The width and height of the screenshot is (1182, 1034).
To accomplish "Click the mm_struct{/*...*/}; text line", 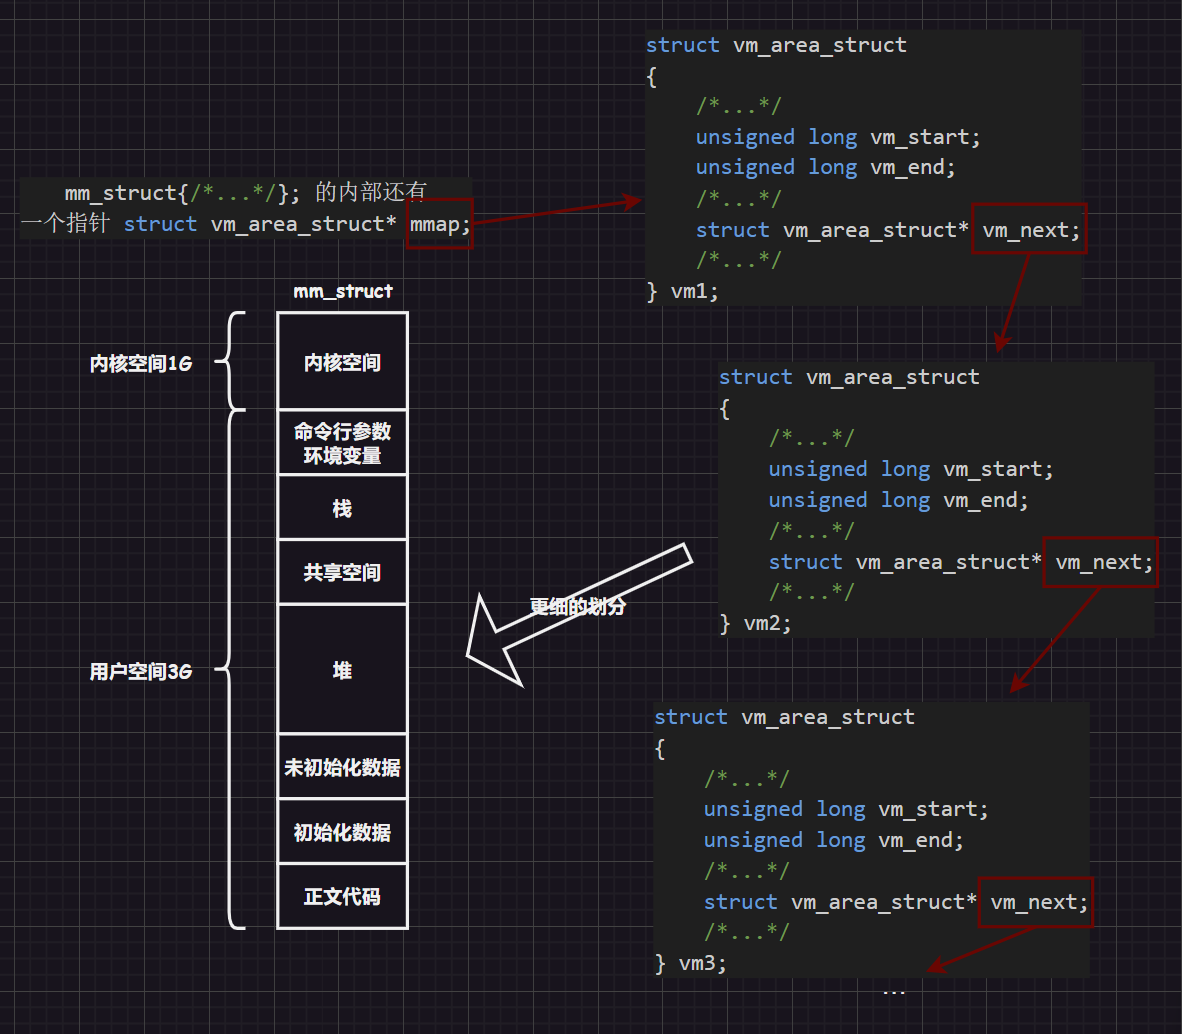I will coord(182,194).
